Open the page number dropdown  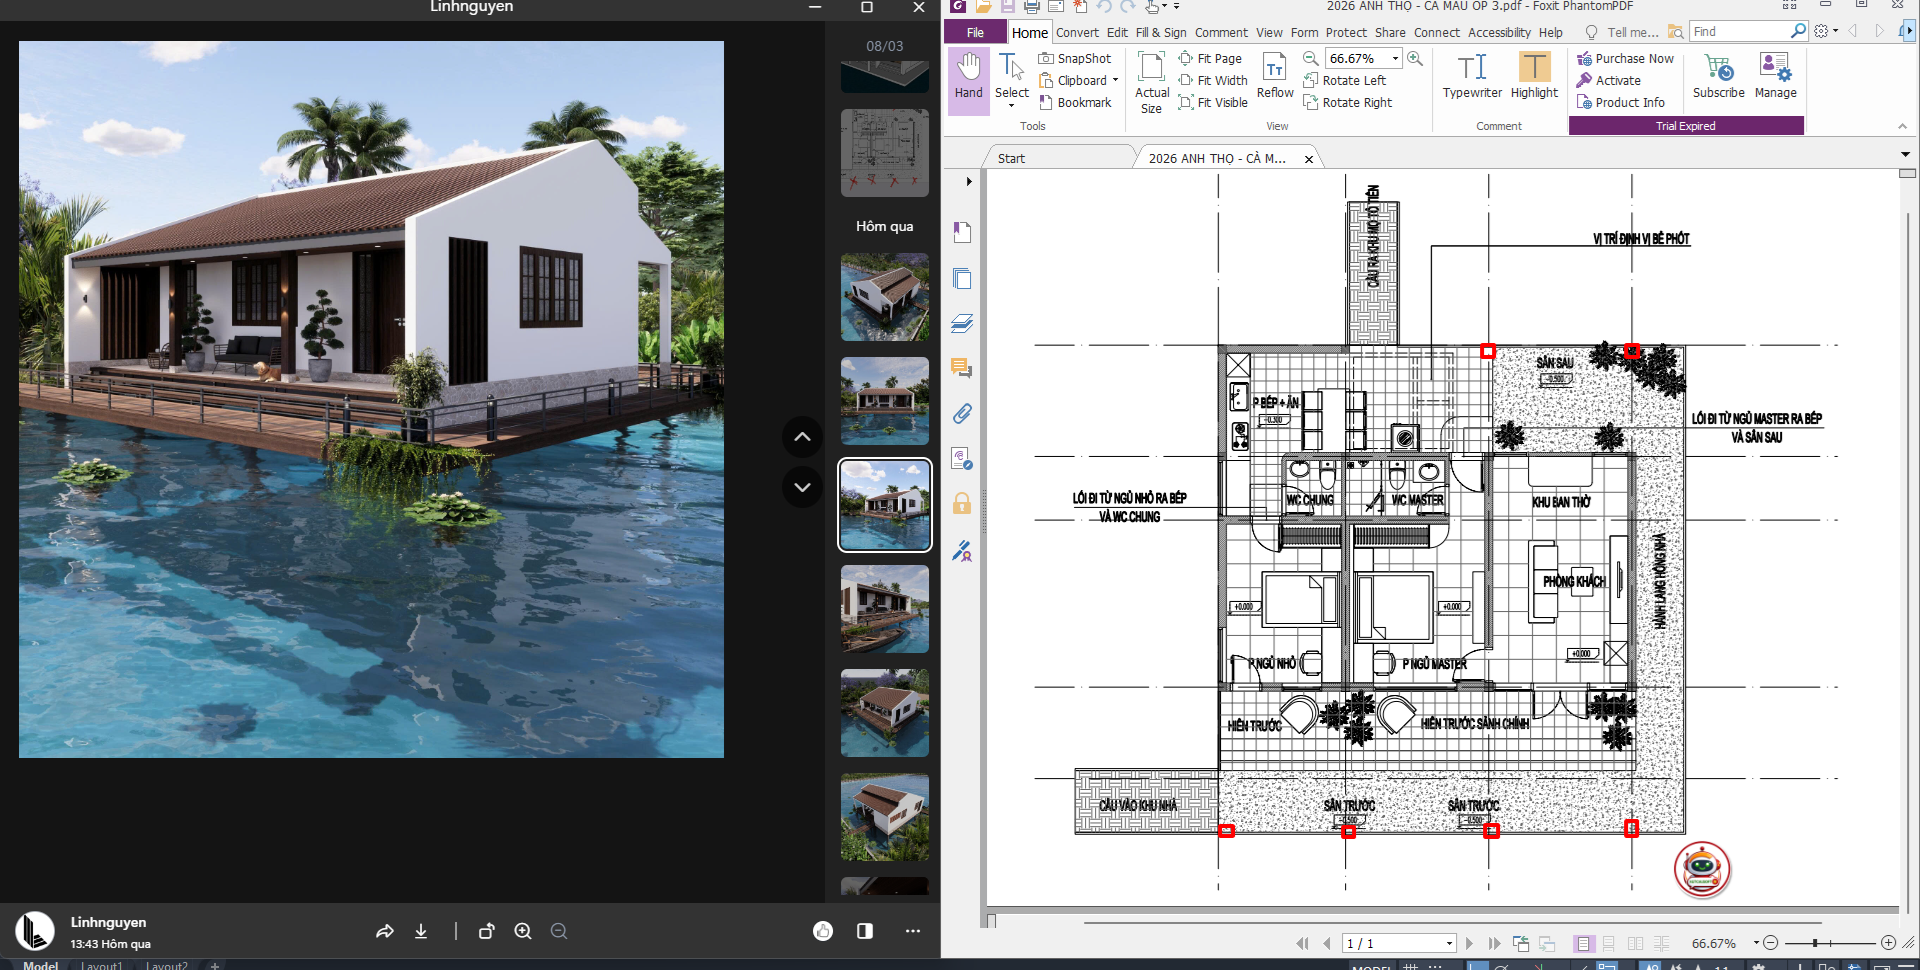[x=1449, y=943]
